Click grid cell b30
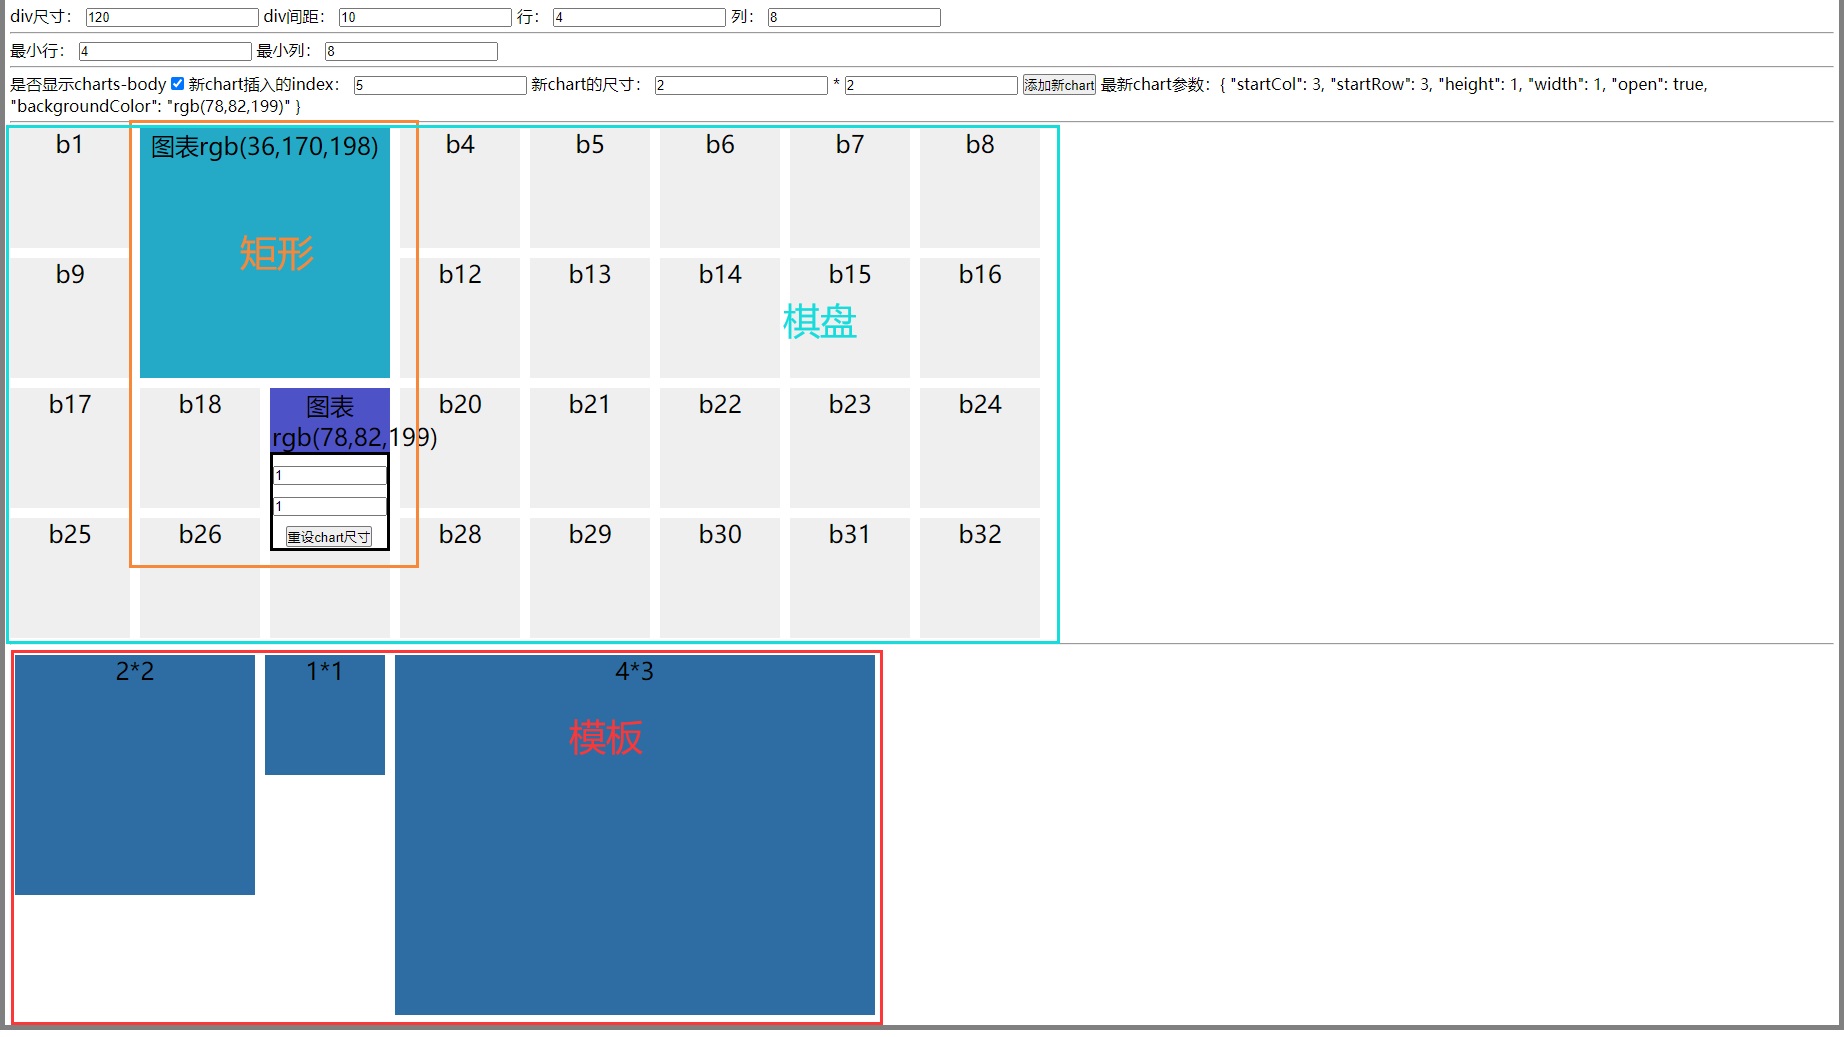The image size is (1844, 1037). pyautogui.click(x=720, y=578)
